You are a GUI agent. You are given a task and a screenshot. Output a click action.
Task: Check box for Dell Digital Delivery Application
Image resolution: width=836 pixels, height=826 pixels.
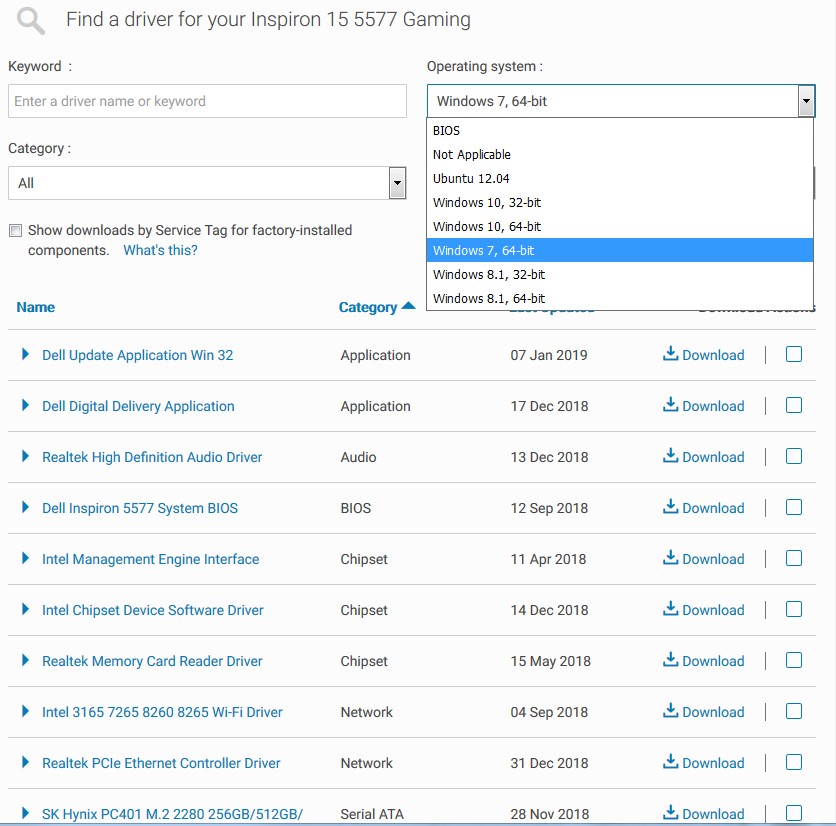click(x=794, y=405)
